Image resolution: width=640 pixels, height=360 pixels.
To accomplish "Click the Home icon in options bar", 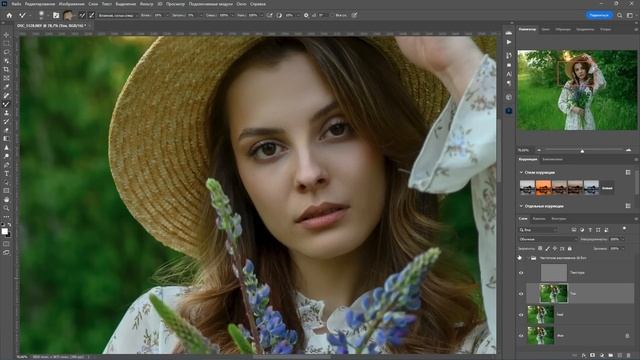I will [x=9, y=15].
